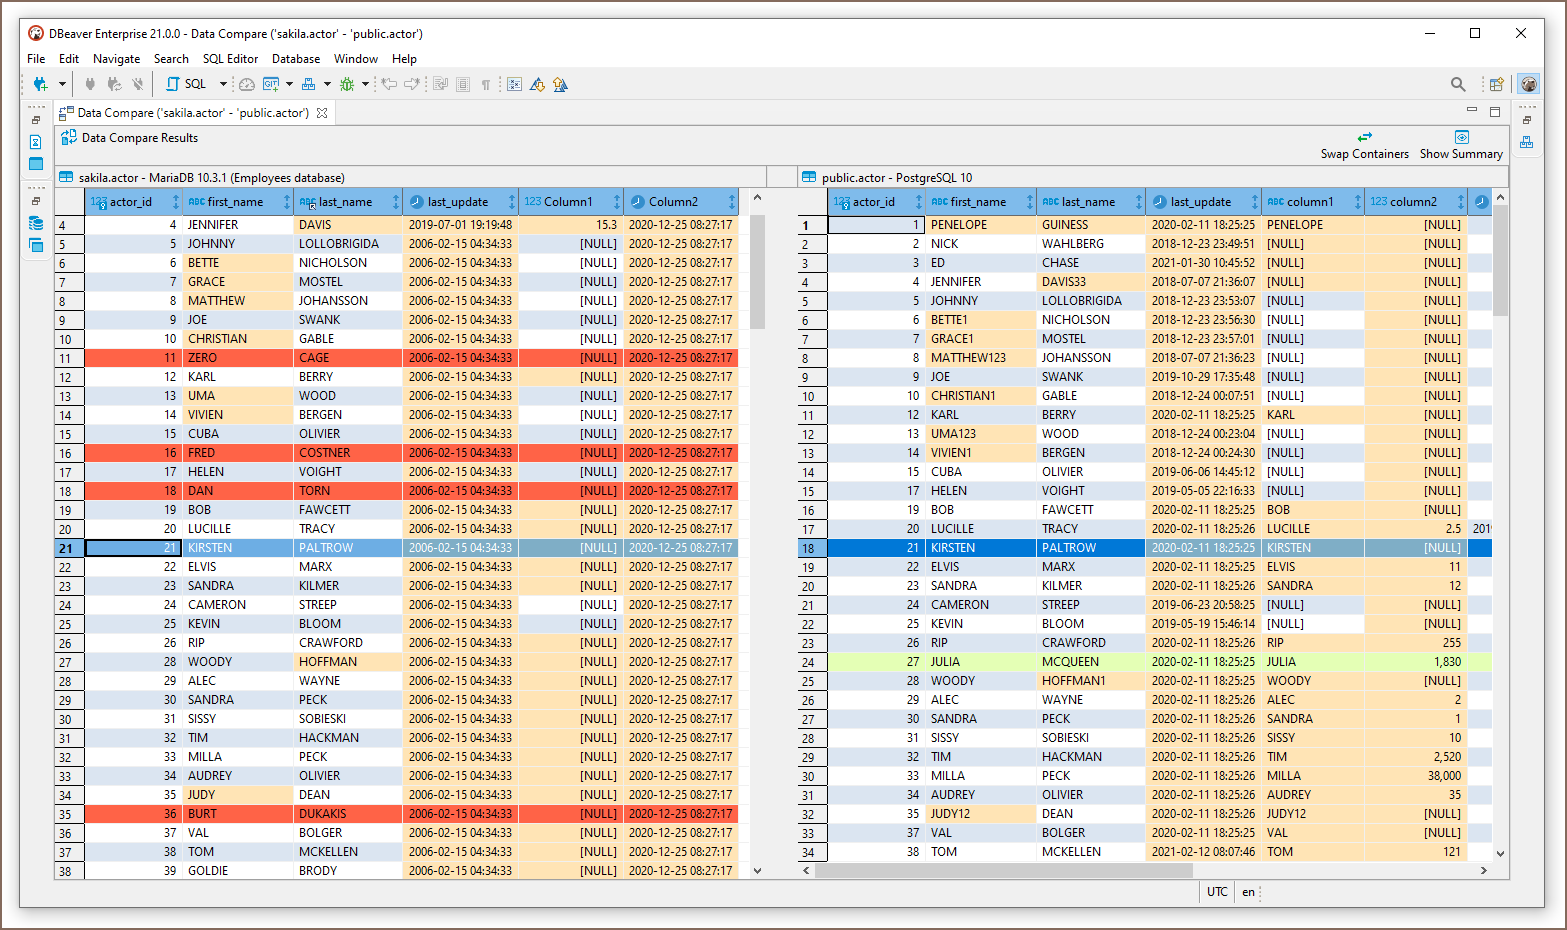This screenshot has height=930, width=1567.
Task: Open the Window menu
Action: pos(356,59)
